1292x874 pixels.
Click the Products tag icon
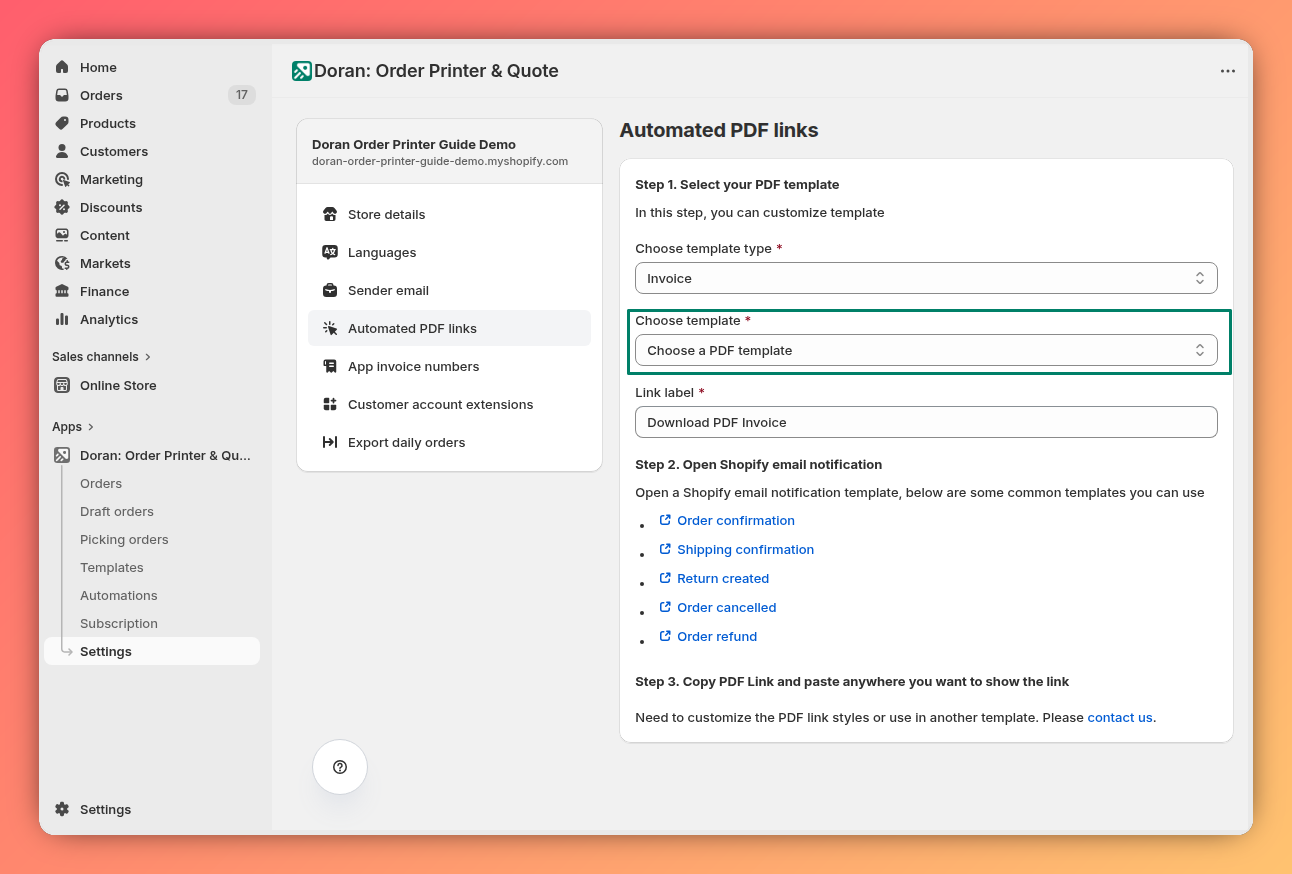click(62, 123)
